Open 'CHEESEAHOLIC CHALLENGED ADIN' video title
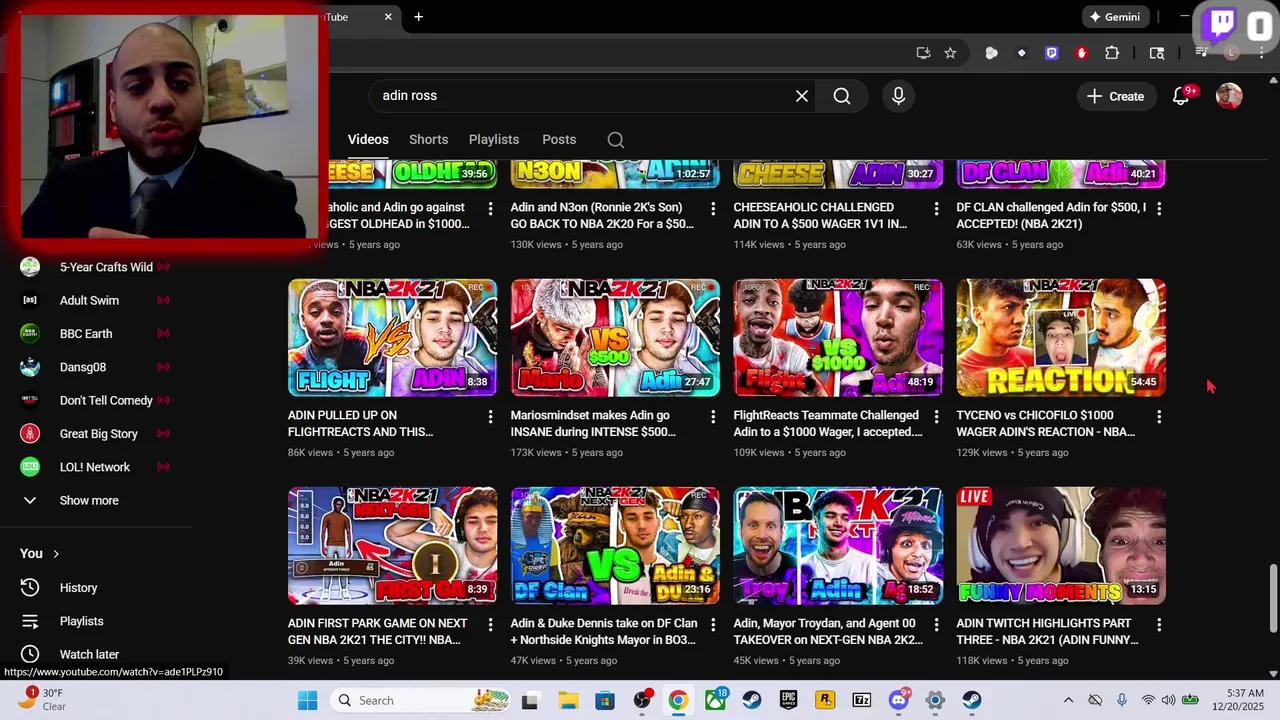The image size is (1280, 720). [821, 216]
